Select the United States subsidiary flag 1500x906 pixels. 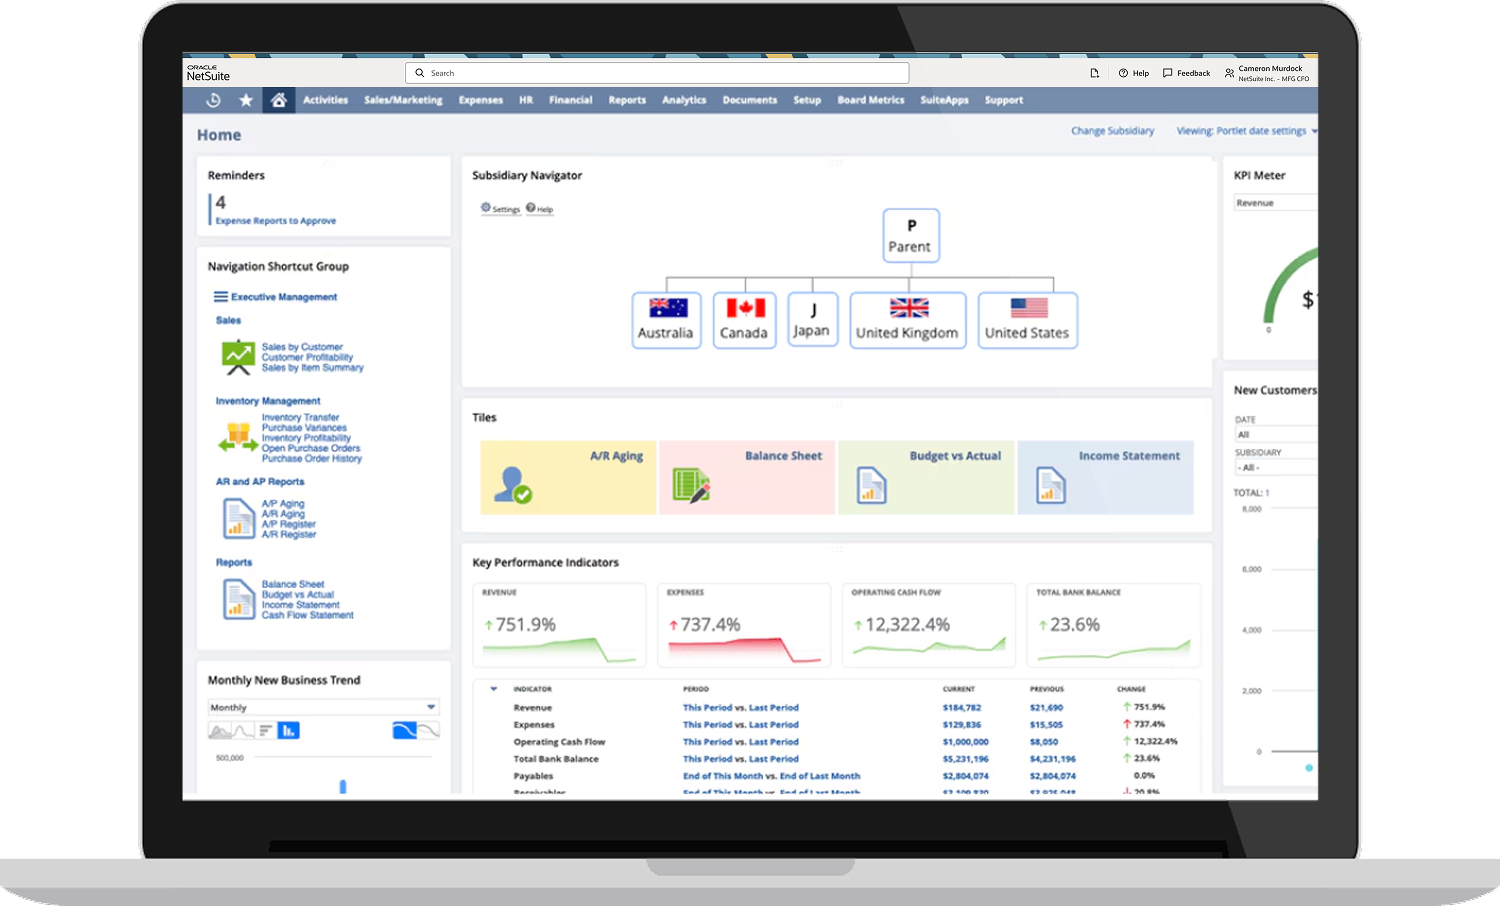1029,308
